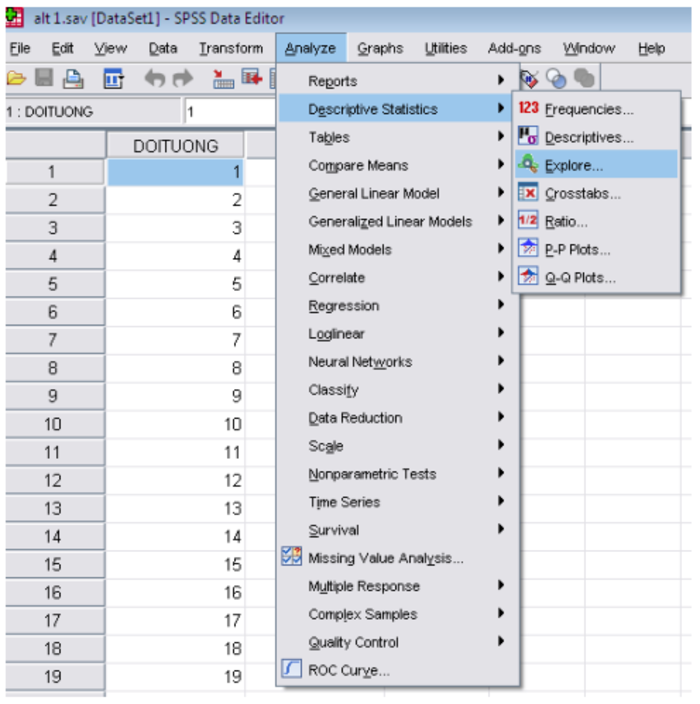Viewport: 700px width, 704px height.
Task: Expand the Multiple Response submenu
Action: point(398,586)
